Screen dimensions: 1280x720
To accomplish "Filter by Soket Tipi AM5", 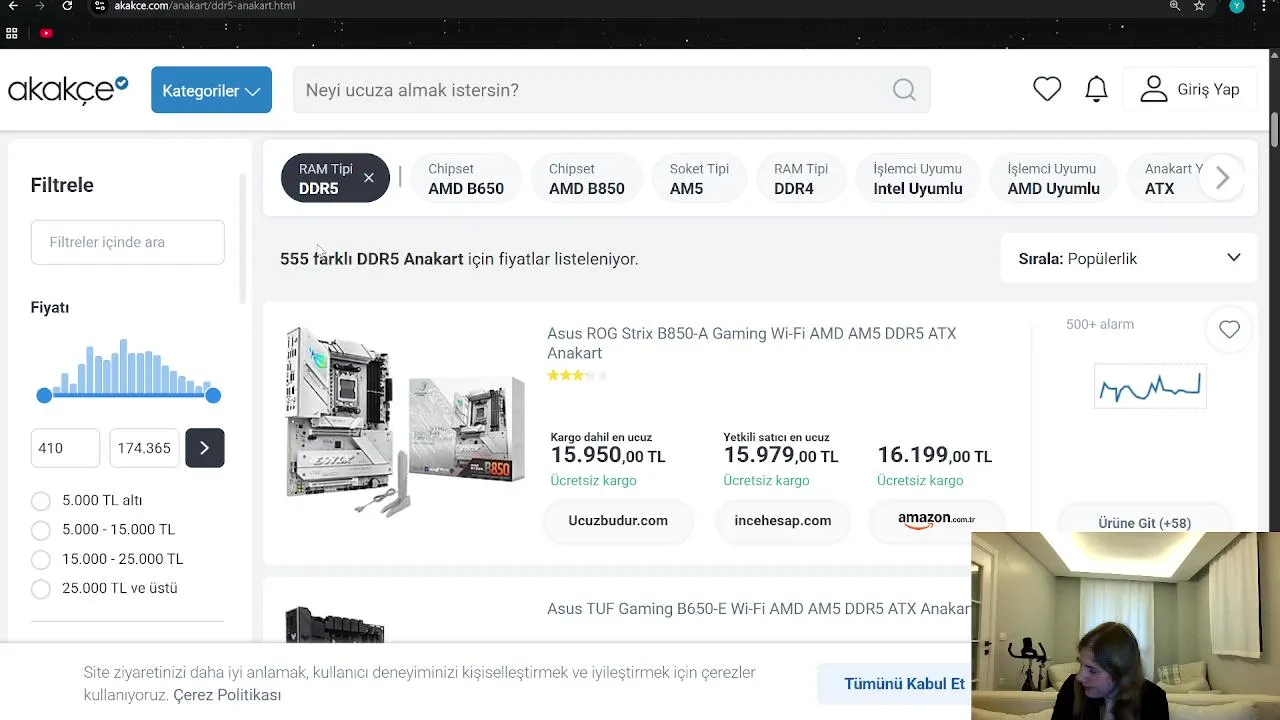I will [x=699, y=179].
